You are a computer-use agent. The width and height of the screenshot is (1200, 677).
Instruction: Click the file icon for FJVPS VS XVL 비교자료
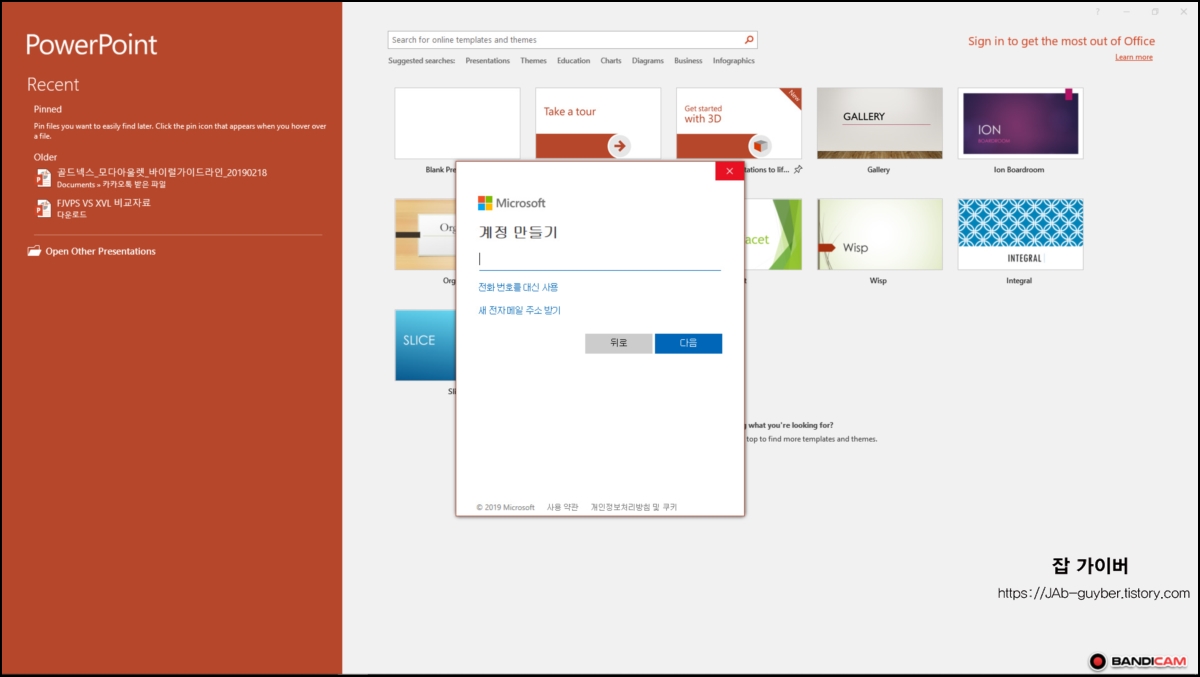[x=43, y=207]
